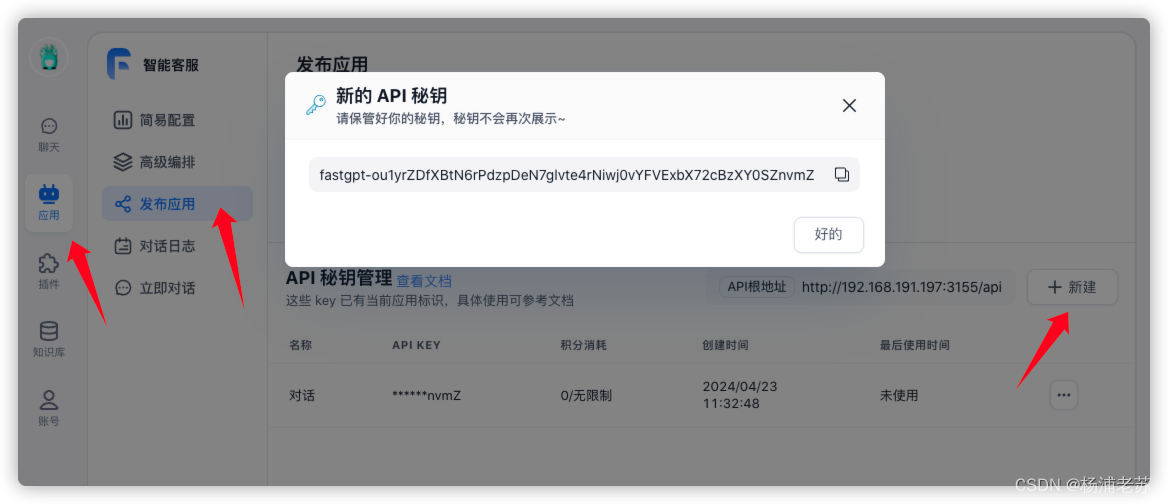The width and height of the screenshot is (1168, 504).
Task: Start 立即对话 chat now
Action: click(x=177, y=287)
